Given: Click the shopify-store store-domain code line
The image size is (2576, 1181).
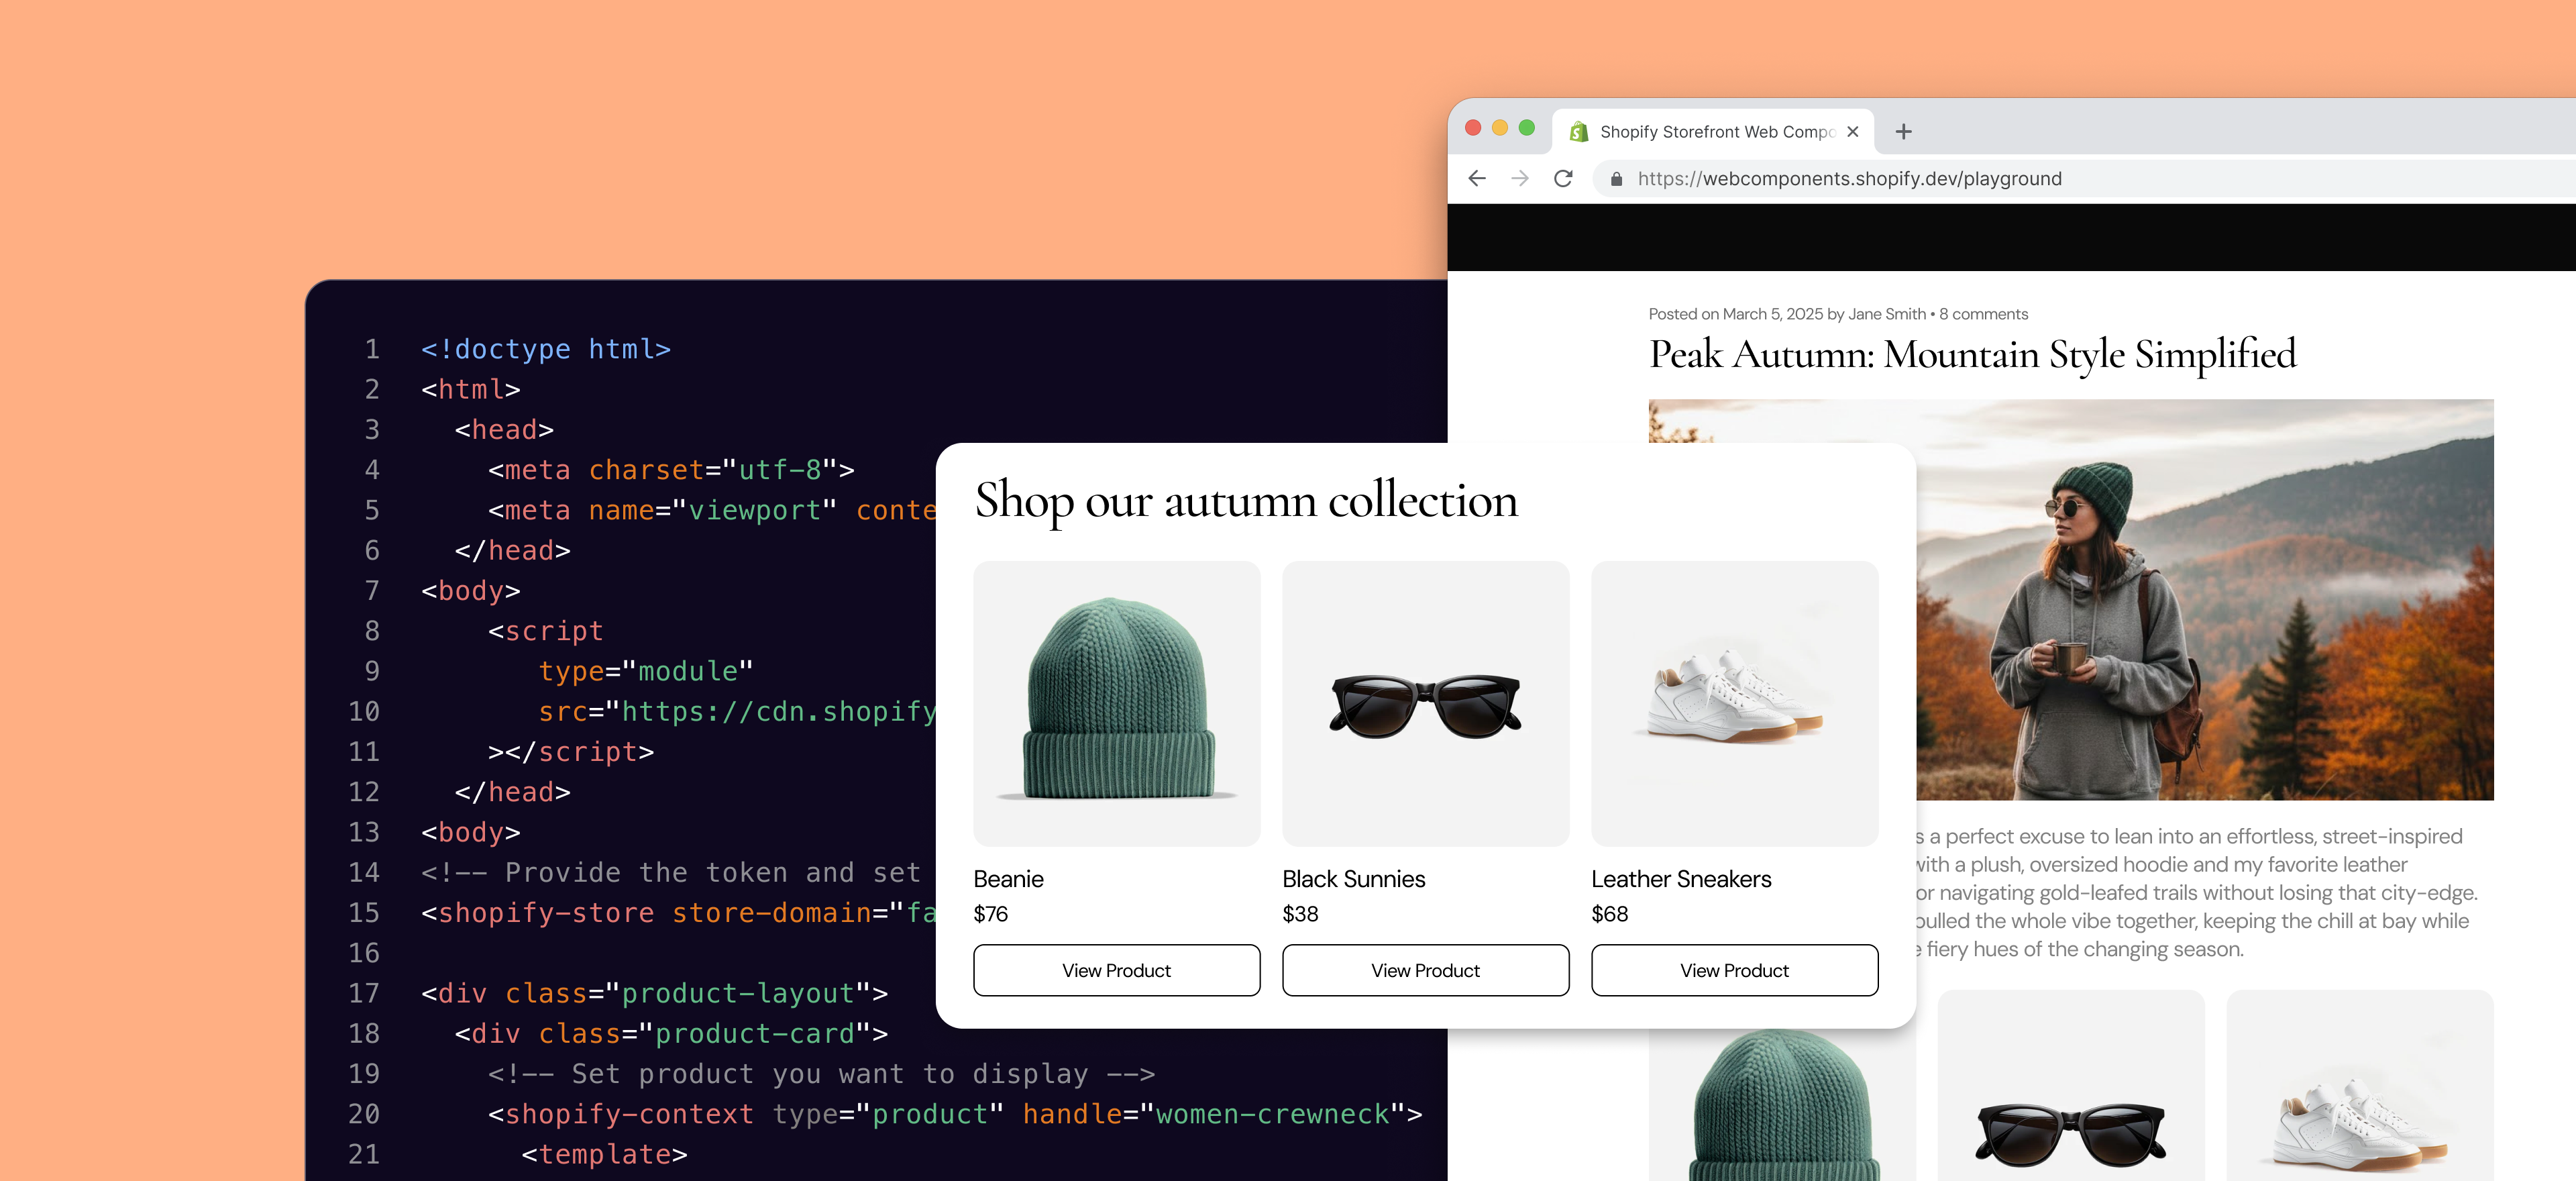Looking at the screenshot, I should [678, 913].
